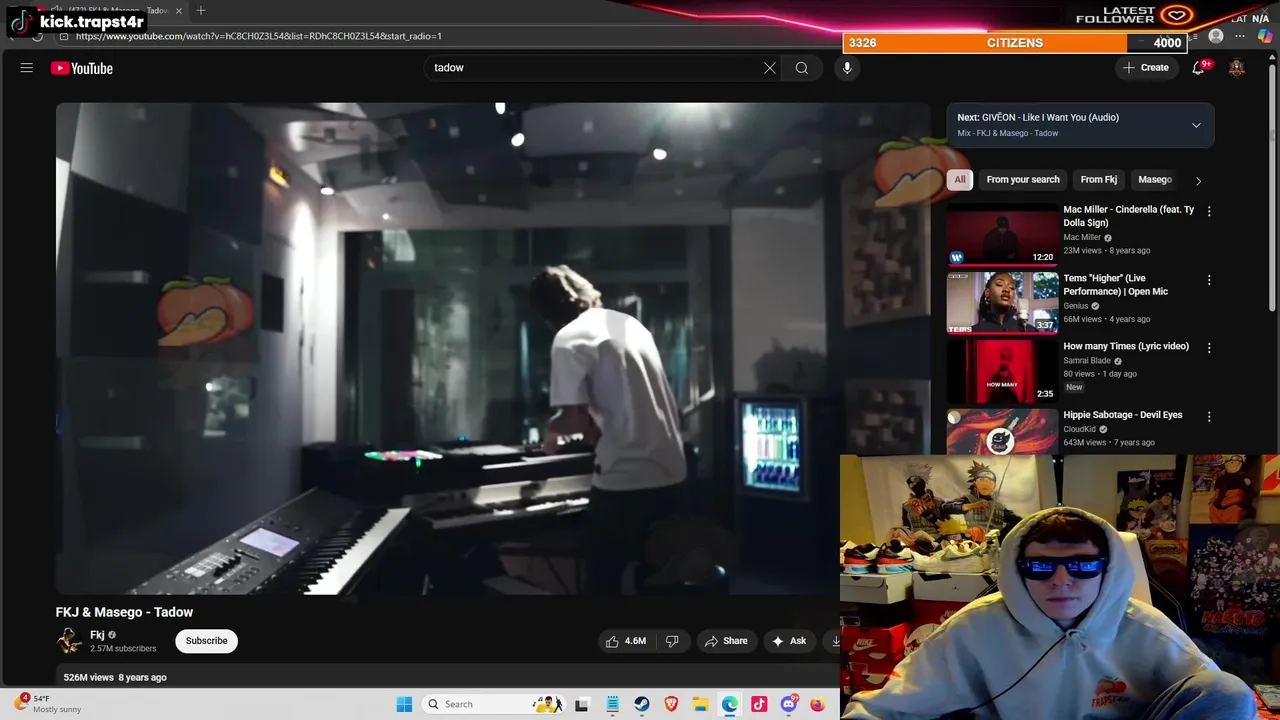Click the YouTube logo to go home
1280x720 pixels.
click(x=82, y=68)
